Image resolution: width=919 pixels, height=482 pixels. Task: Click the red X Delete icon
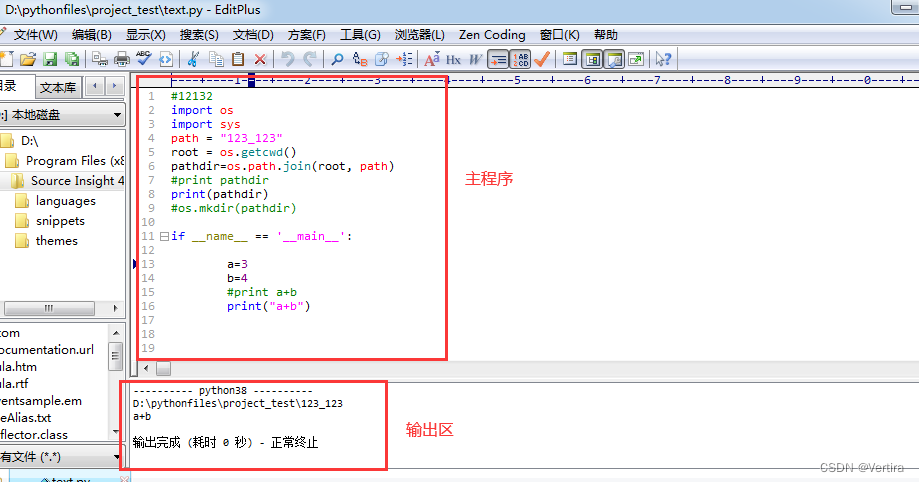coord(260,59)
